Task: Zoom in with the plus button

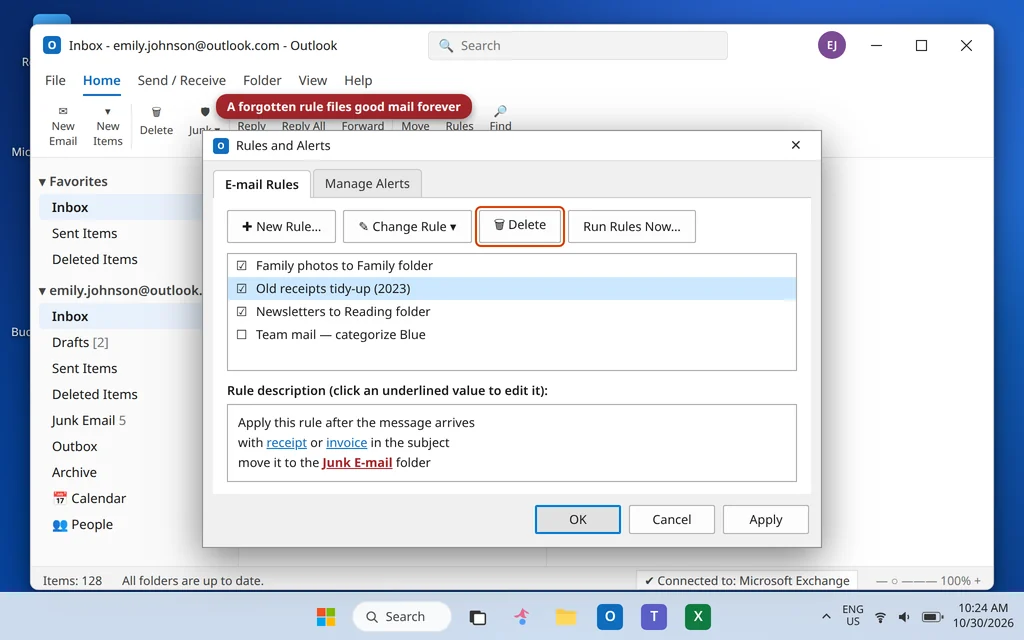Action: (977, 581)
